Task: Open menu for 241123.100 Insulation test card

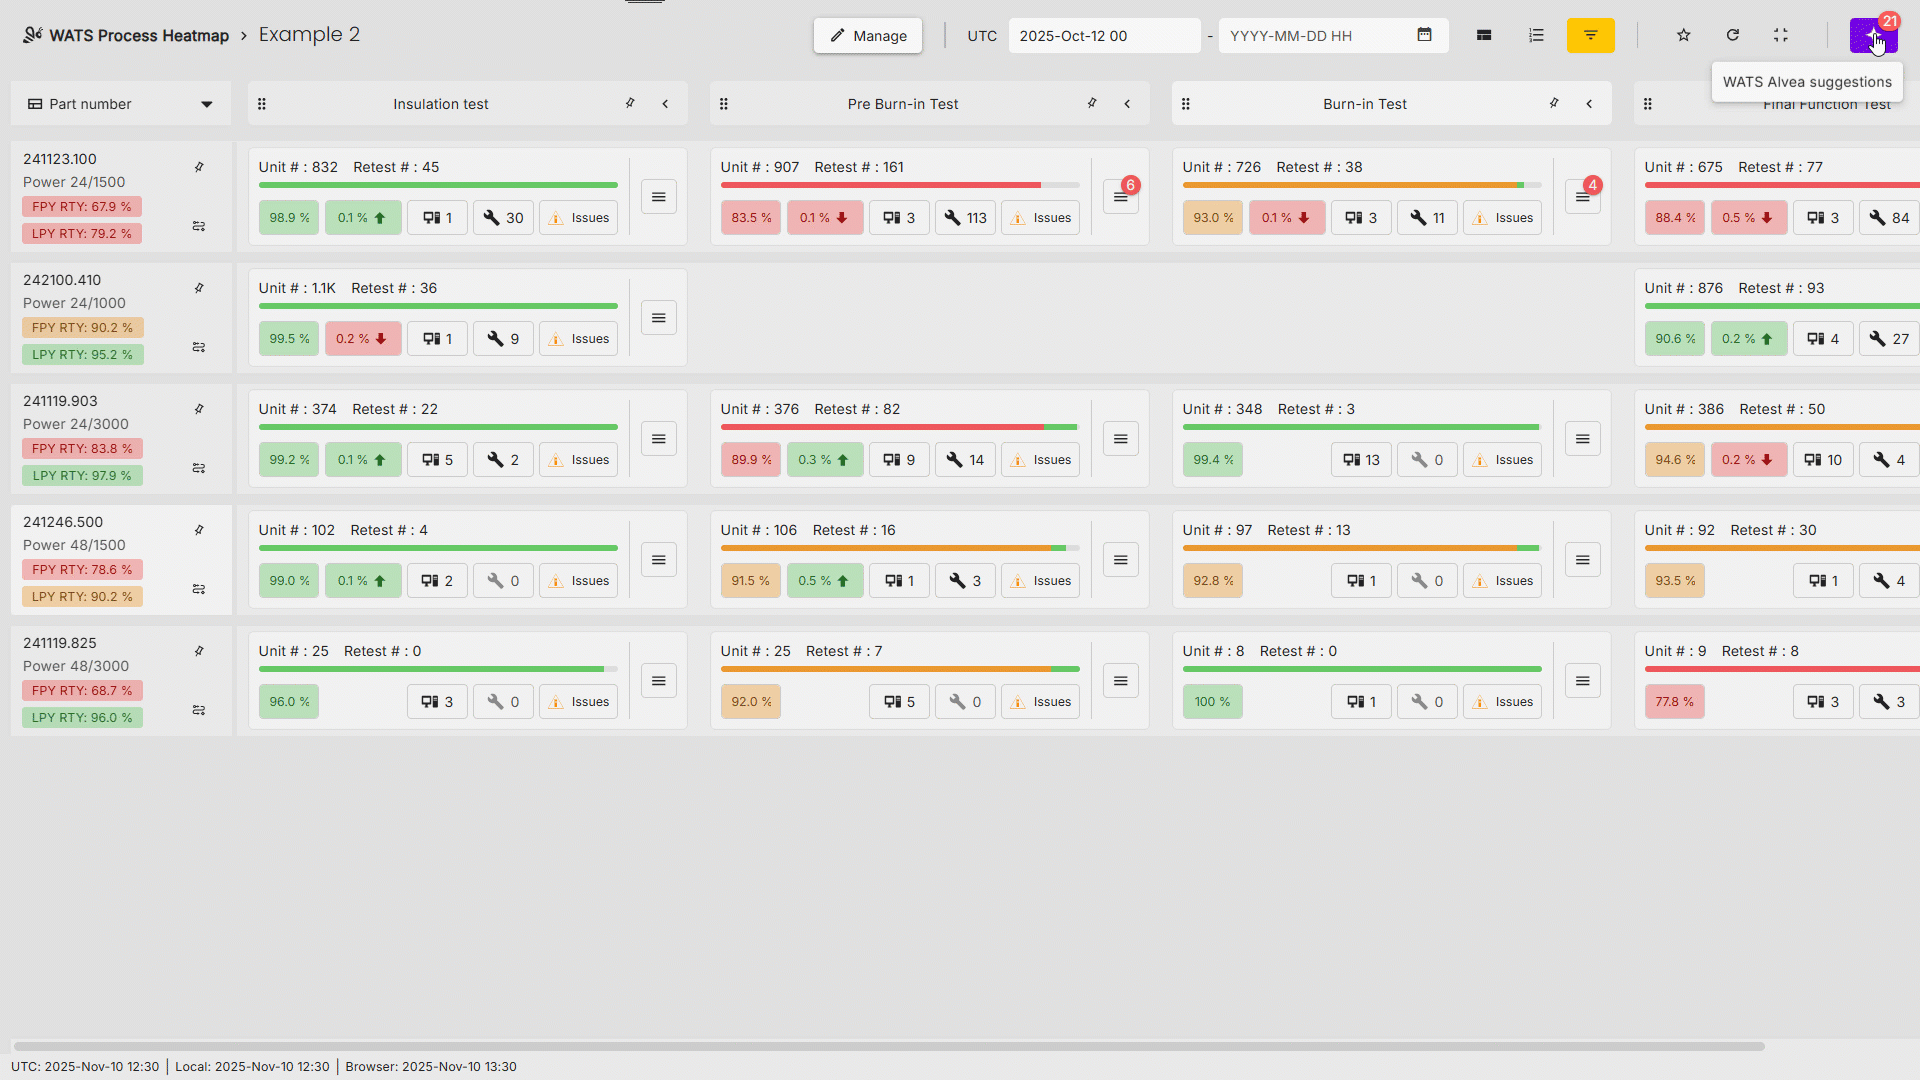Action: point(659,197)
